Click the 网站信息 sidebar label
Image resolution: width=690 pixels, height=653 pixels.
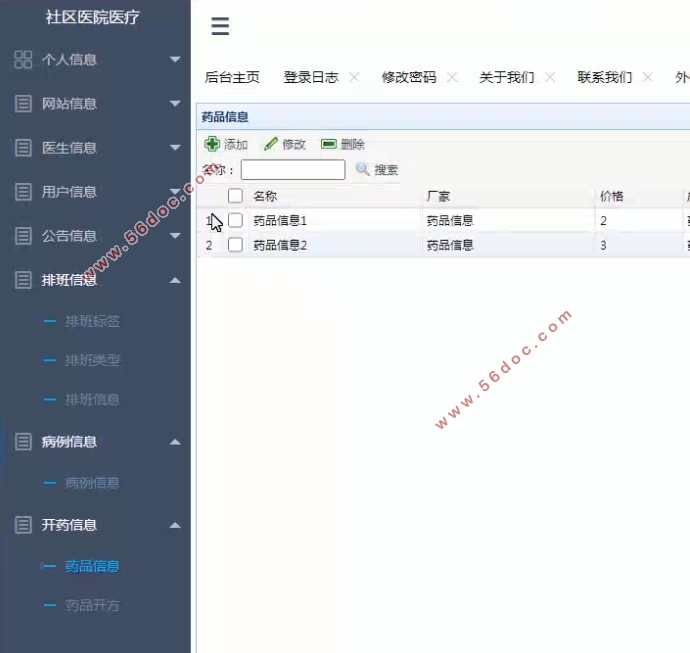tap(69, 104)
